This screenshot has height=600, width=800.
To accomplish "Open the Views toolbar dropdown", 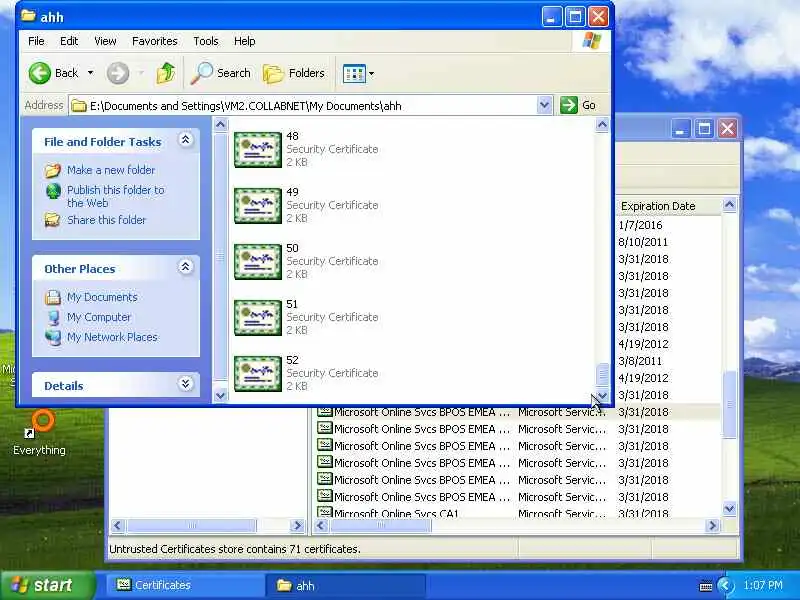I will 371,73.
